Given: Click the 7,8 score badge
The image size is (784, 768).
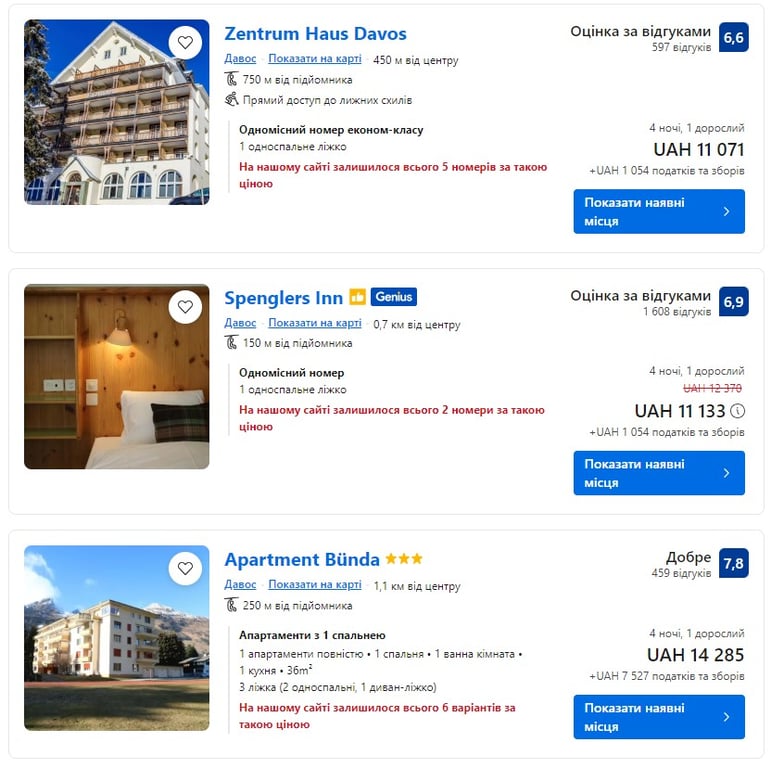Looking at the screenshot, I should coord(733,563).
